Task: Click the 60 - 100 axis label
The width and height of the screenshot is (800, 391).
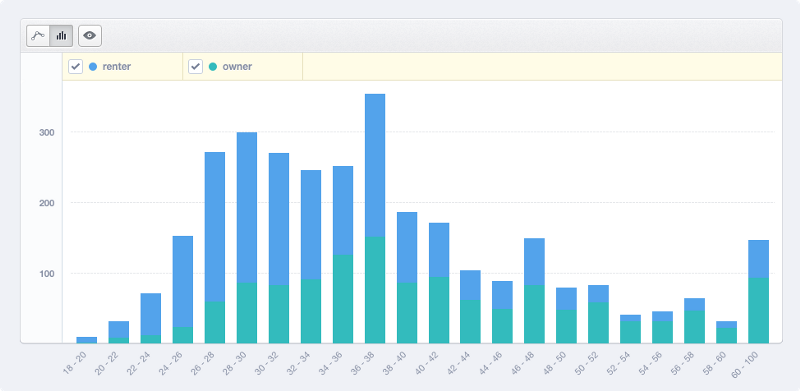Action: [745, 365]
